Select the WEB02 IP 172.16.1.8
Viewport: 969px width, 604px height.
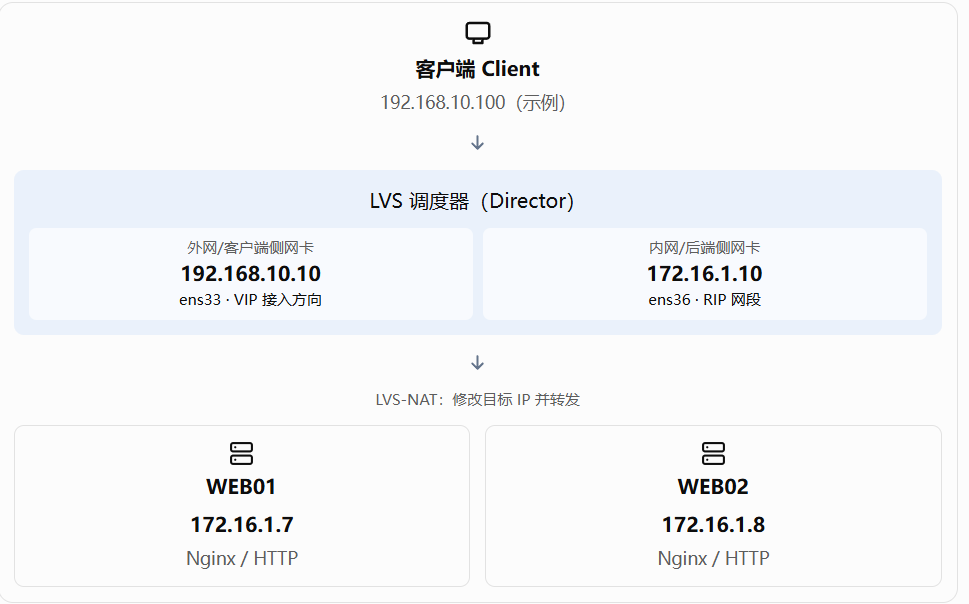point(713,524)
